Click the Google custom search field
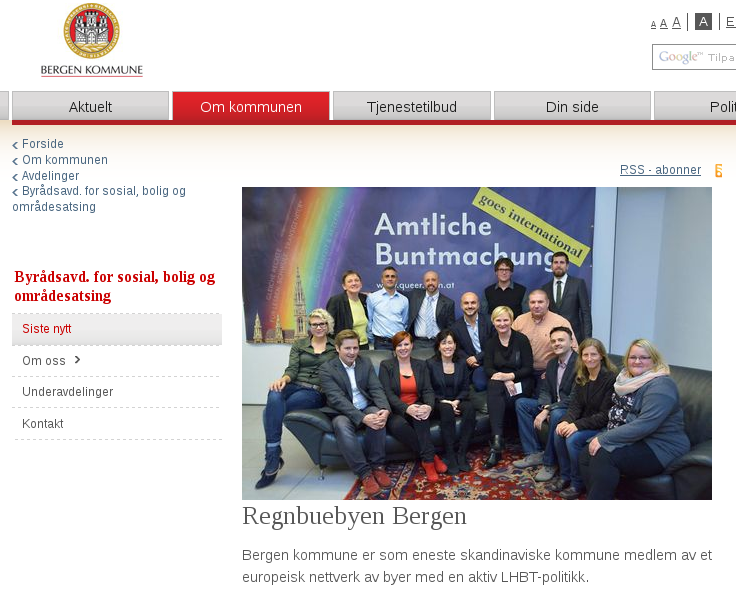 pos(694,57)
